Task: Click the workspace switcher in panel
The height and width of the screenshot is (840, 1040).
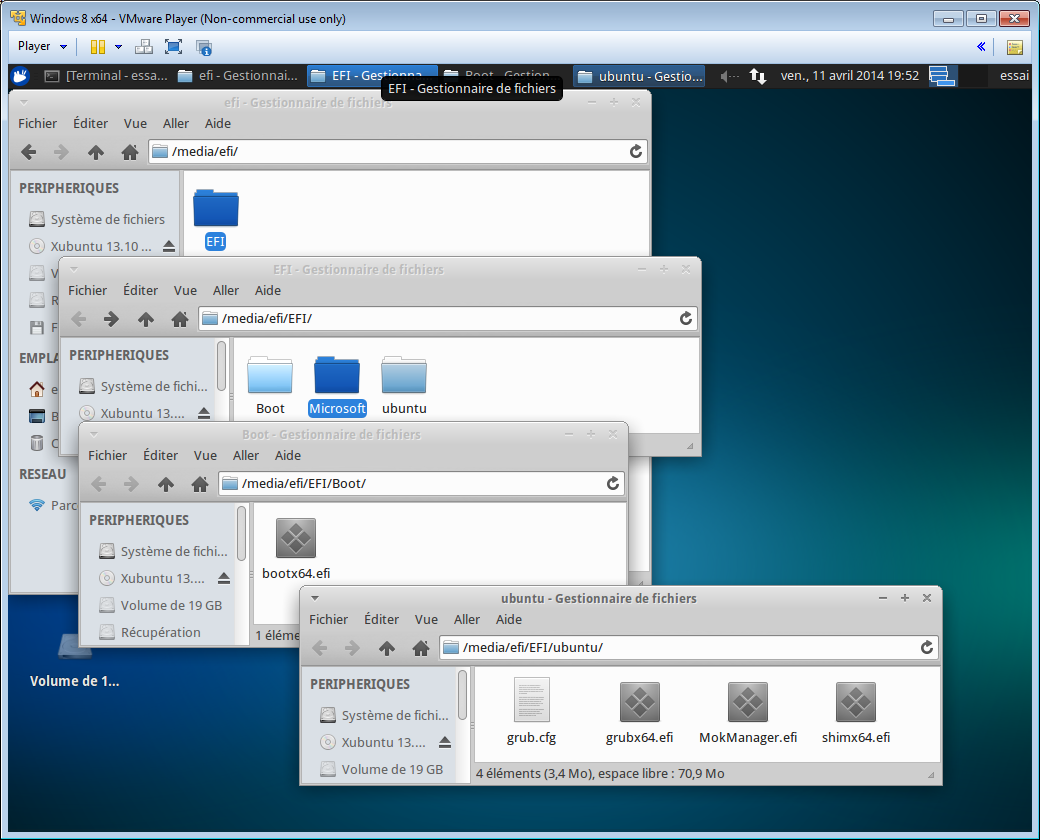Action: tap(942, 76)
